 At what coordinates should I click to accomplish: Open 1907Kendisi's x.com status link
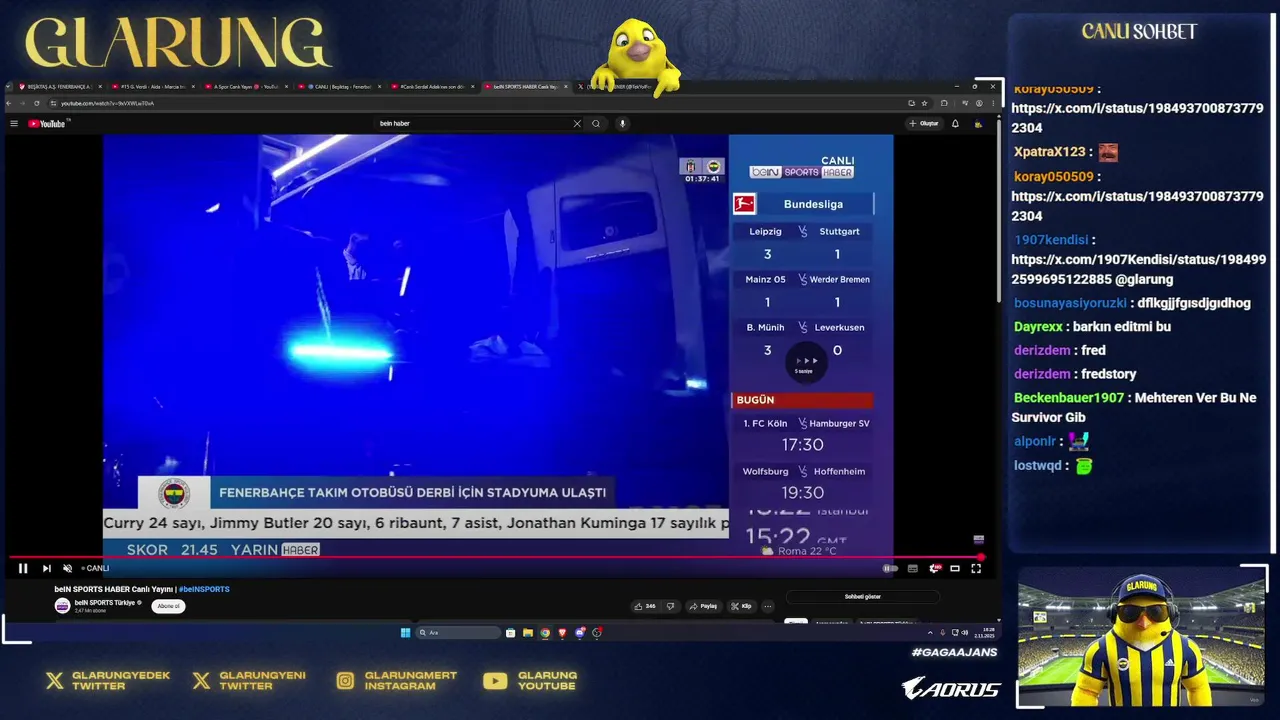[1138, 269]
